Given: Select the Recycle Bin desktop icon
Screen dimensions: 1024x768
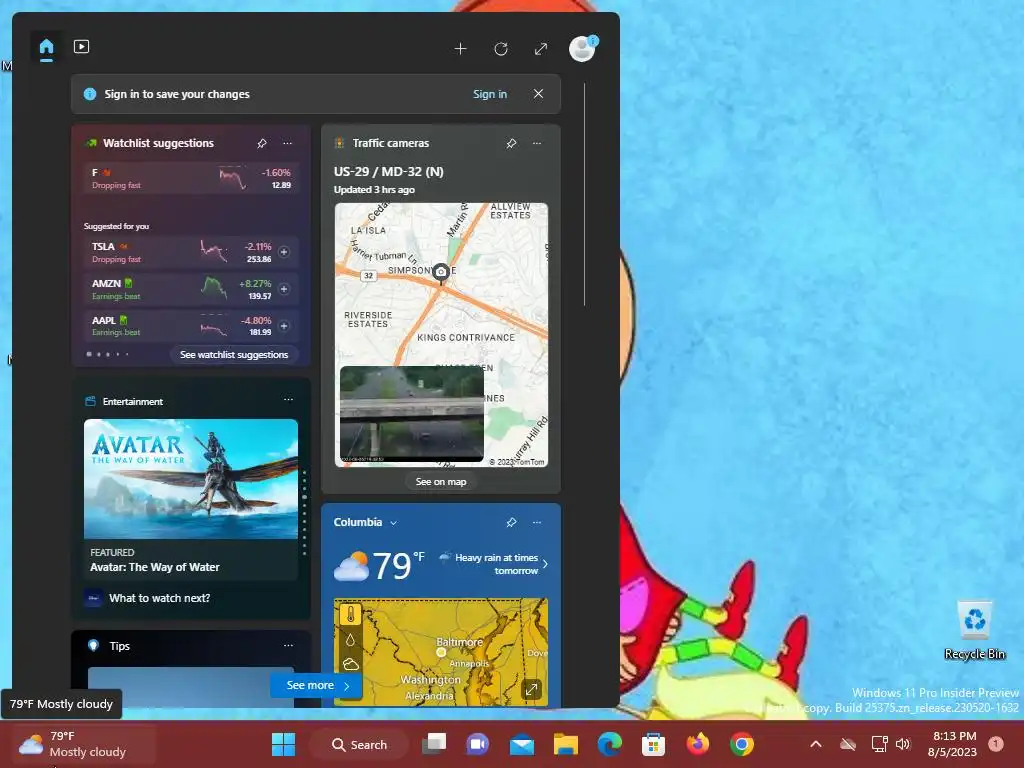Looking at the screenshot, I should tap(974, 631).
